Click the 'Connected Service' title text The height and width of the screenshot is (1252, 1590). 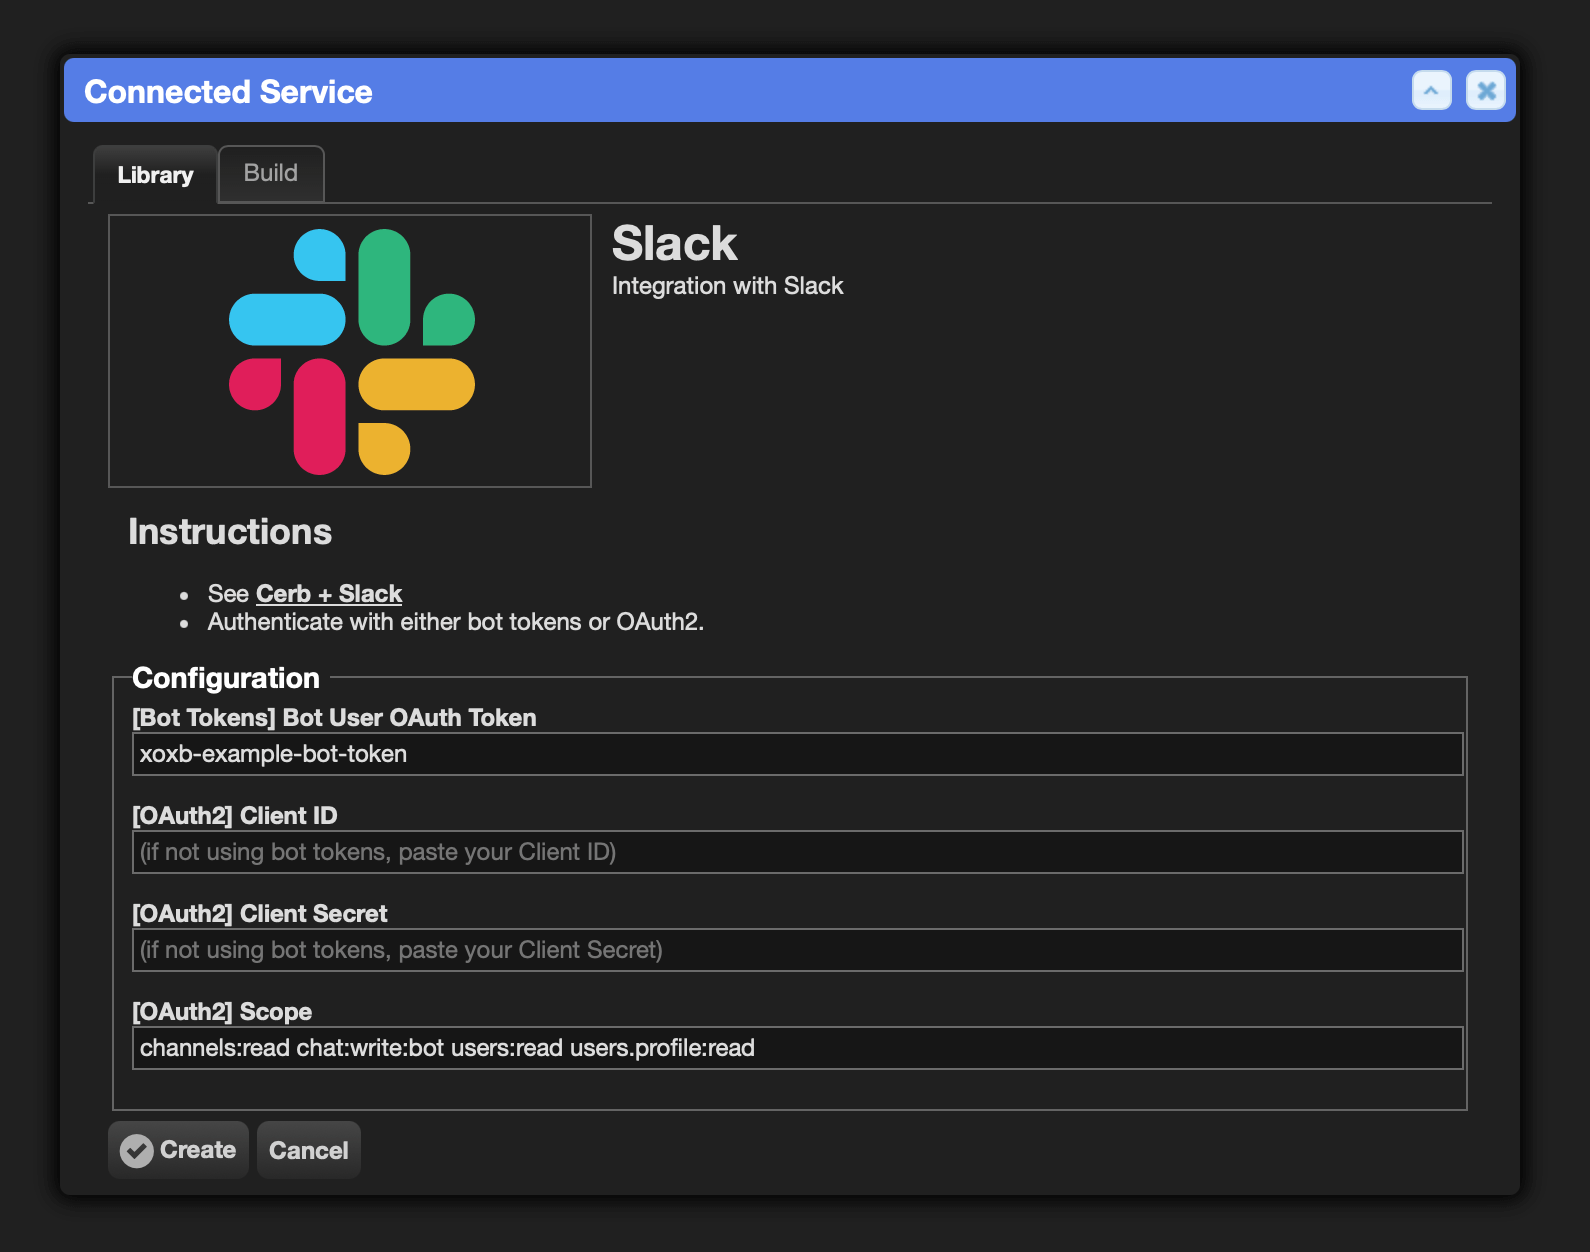coord(228,92)
